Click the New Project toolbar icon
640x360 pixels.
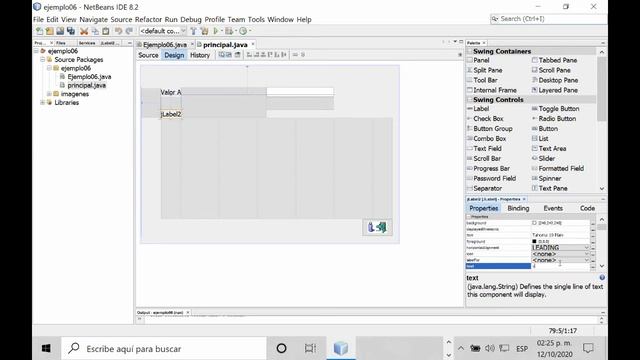tap(50, 31)
